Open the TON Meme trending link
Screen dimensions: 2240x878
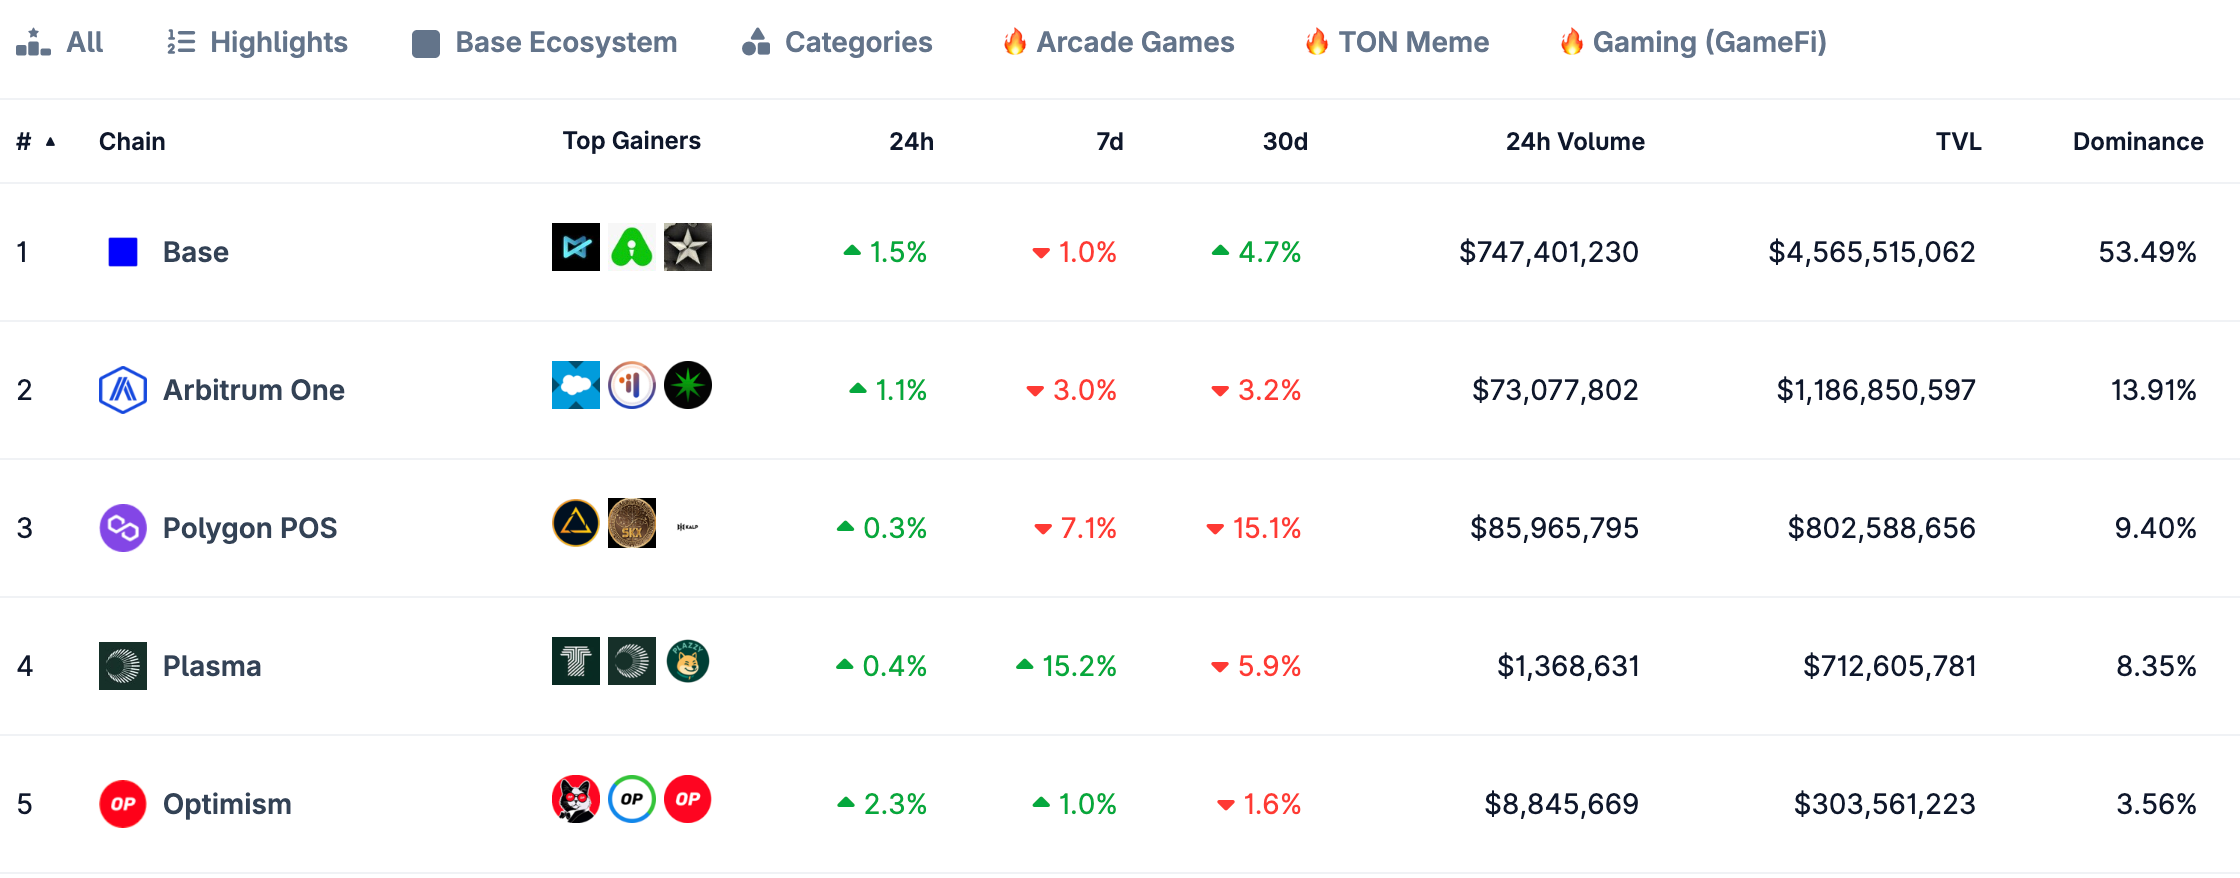pyautogui.click(x=1397, y=42)
